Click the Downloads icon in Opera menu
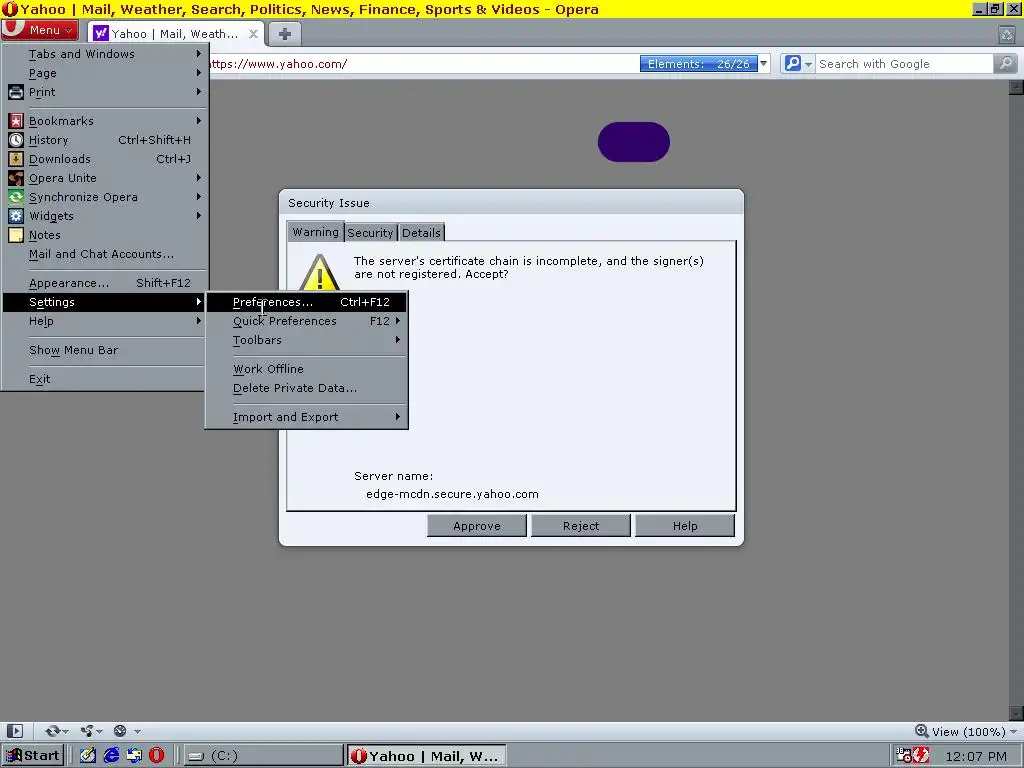1024x768 pixels. [16, 159]
